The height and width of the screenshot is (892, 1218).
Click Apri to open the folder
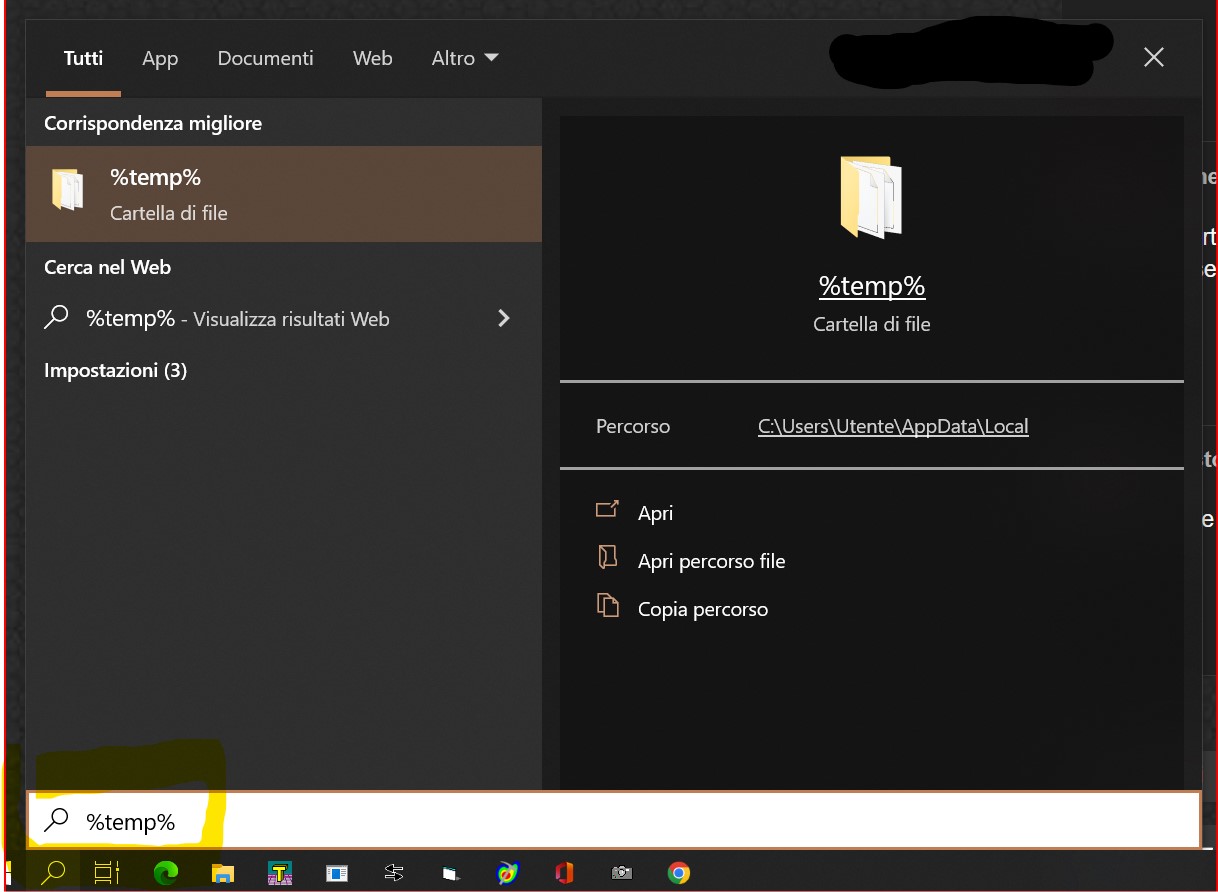[x=655, y=512]
